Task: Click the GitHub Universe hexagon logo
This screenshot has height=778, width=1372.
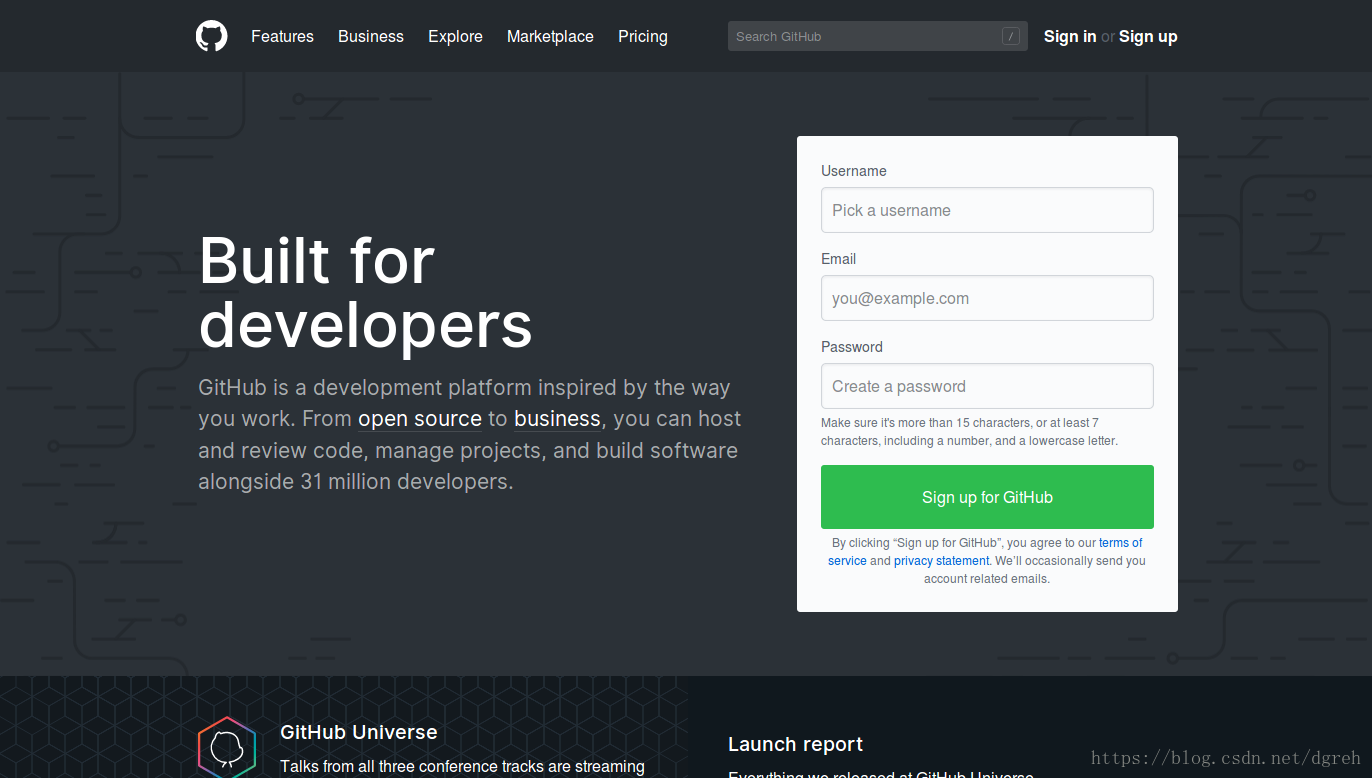Action: coord(227,747)
